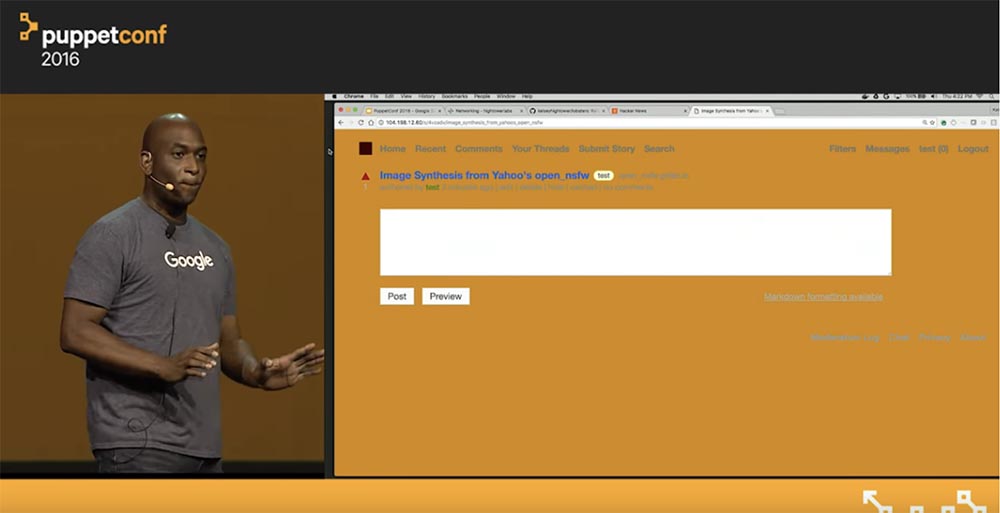Viewport: 1000px width, 513px height.
Task: Open the Filters link
Action: click(x=842, y=149)
